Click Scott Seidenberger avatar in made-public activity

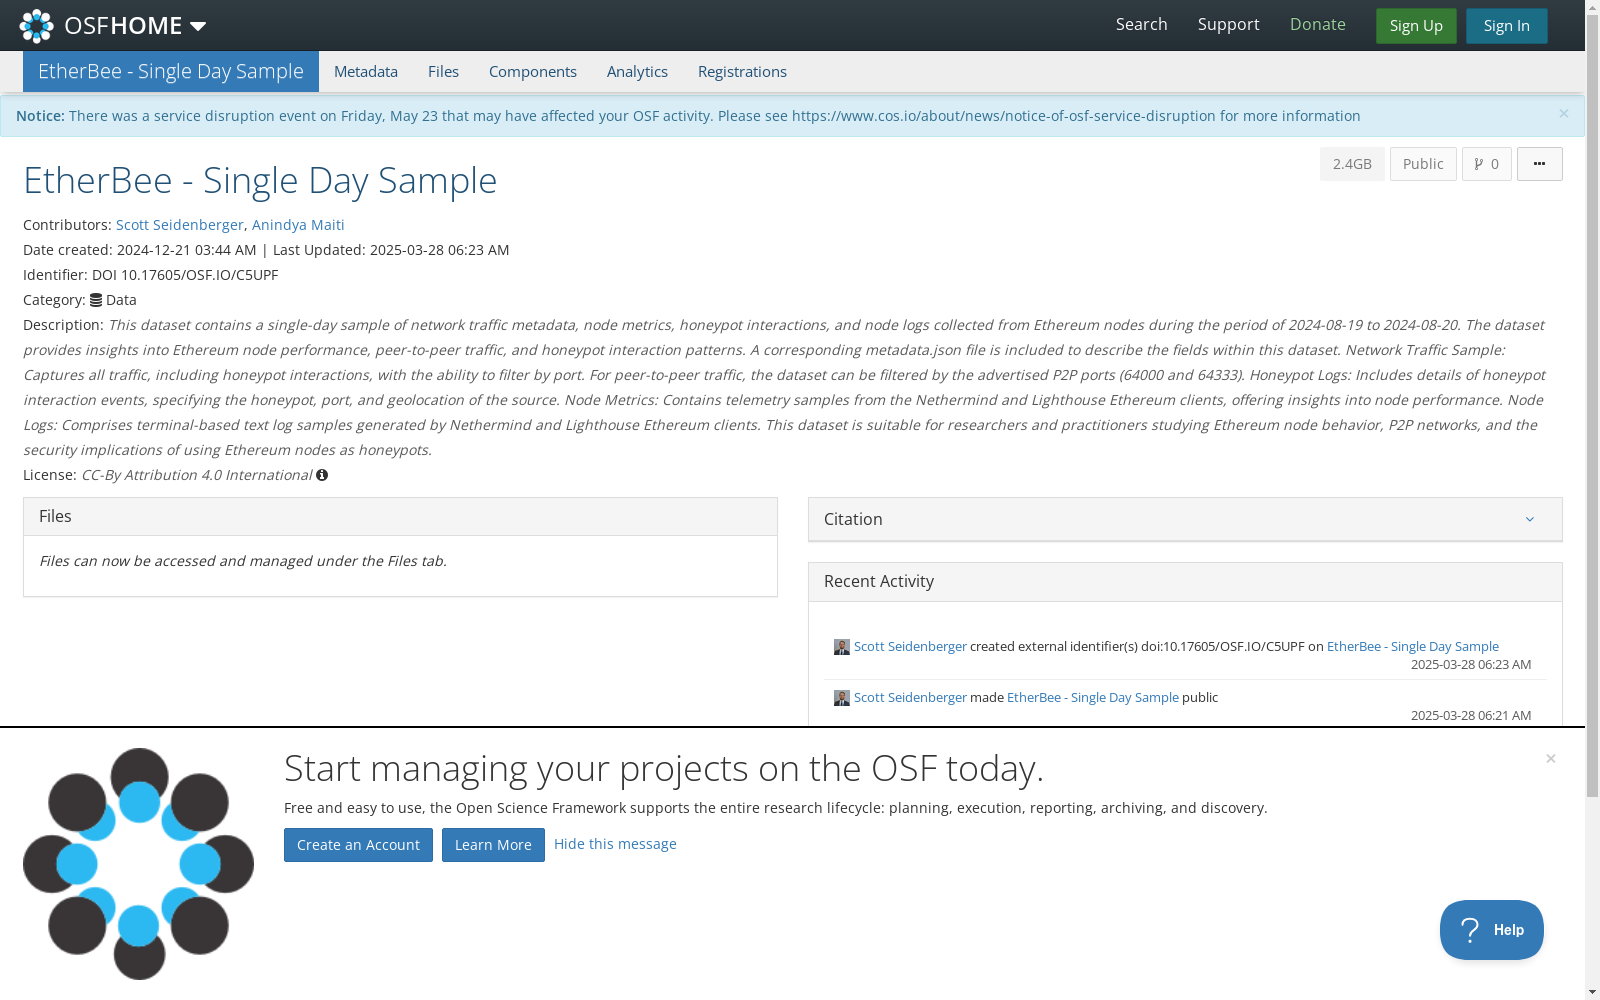coord(842,698)
